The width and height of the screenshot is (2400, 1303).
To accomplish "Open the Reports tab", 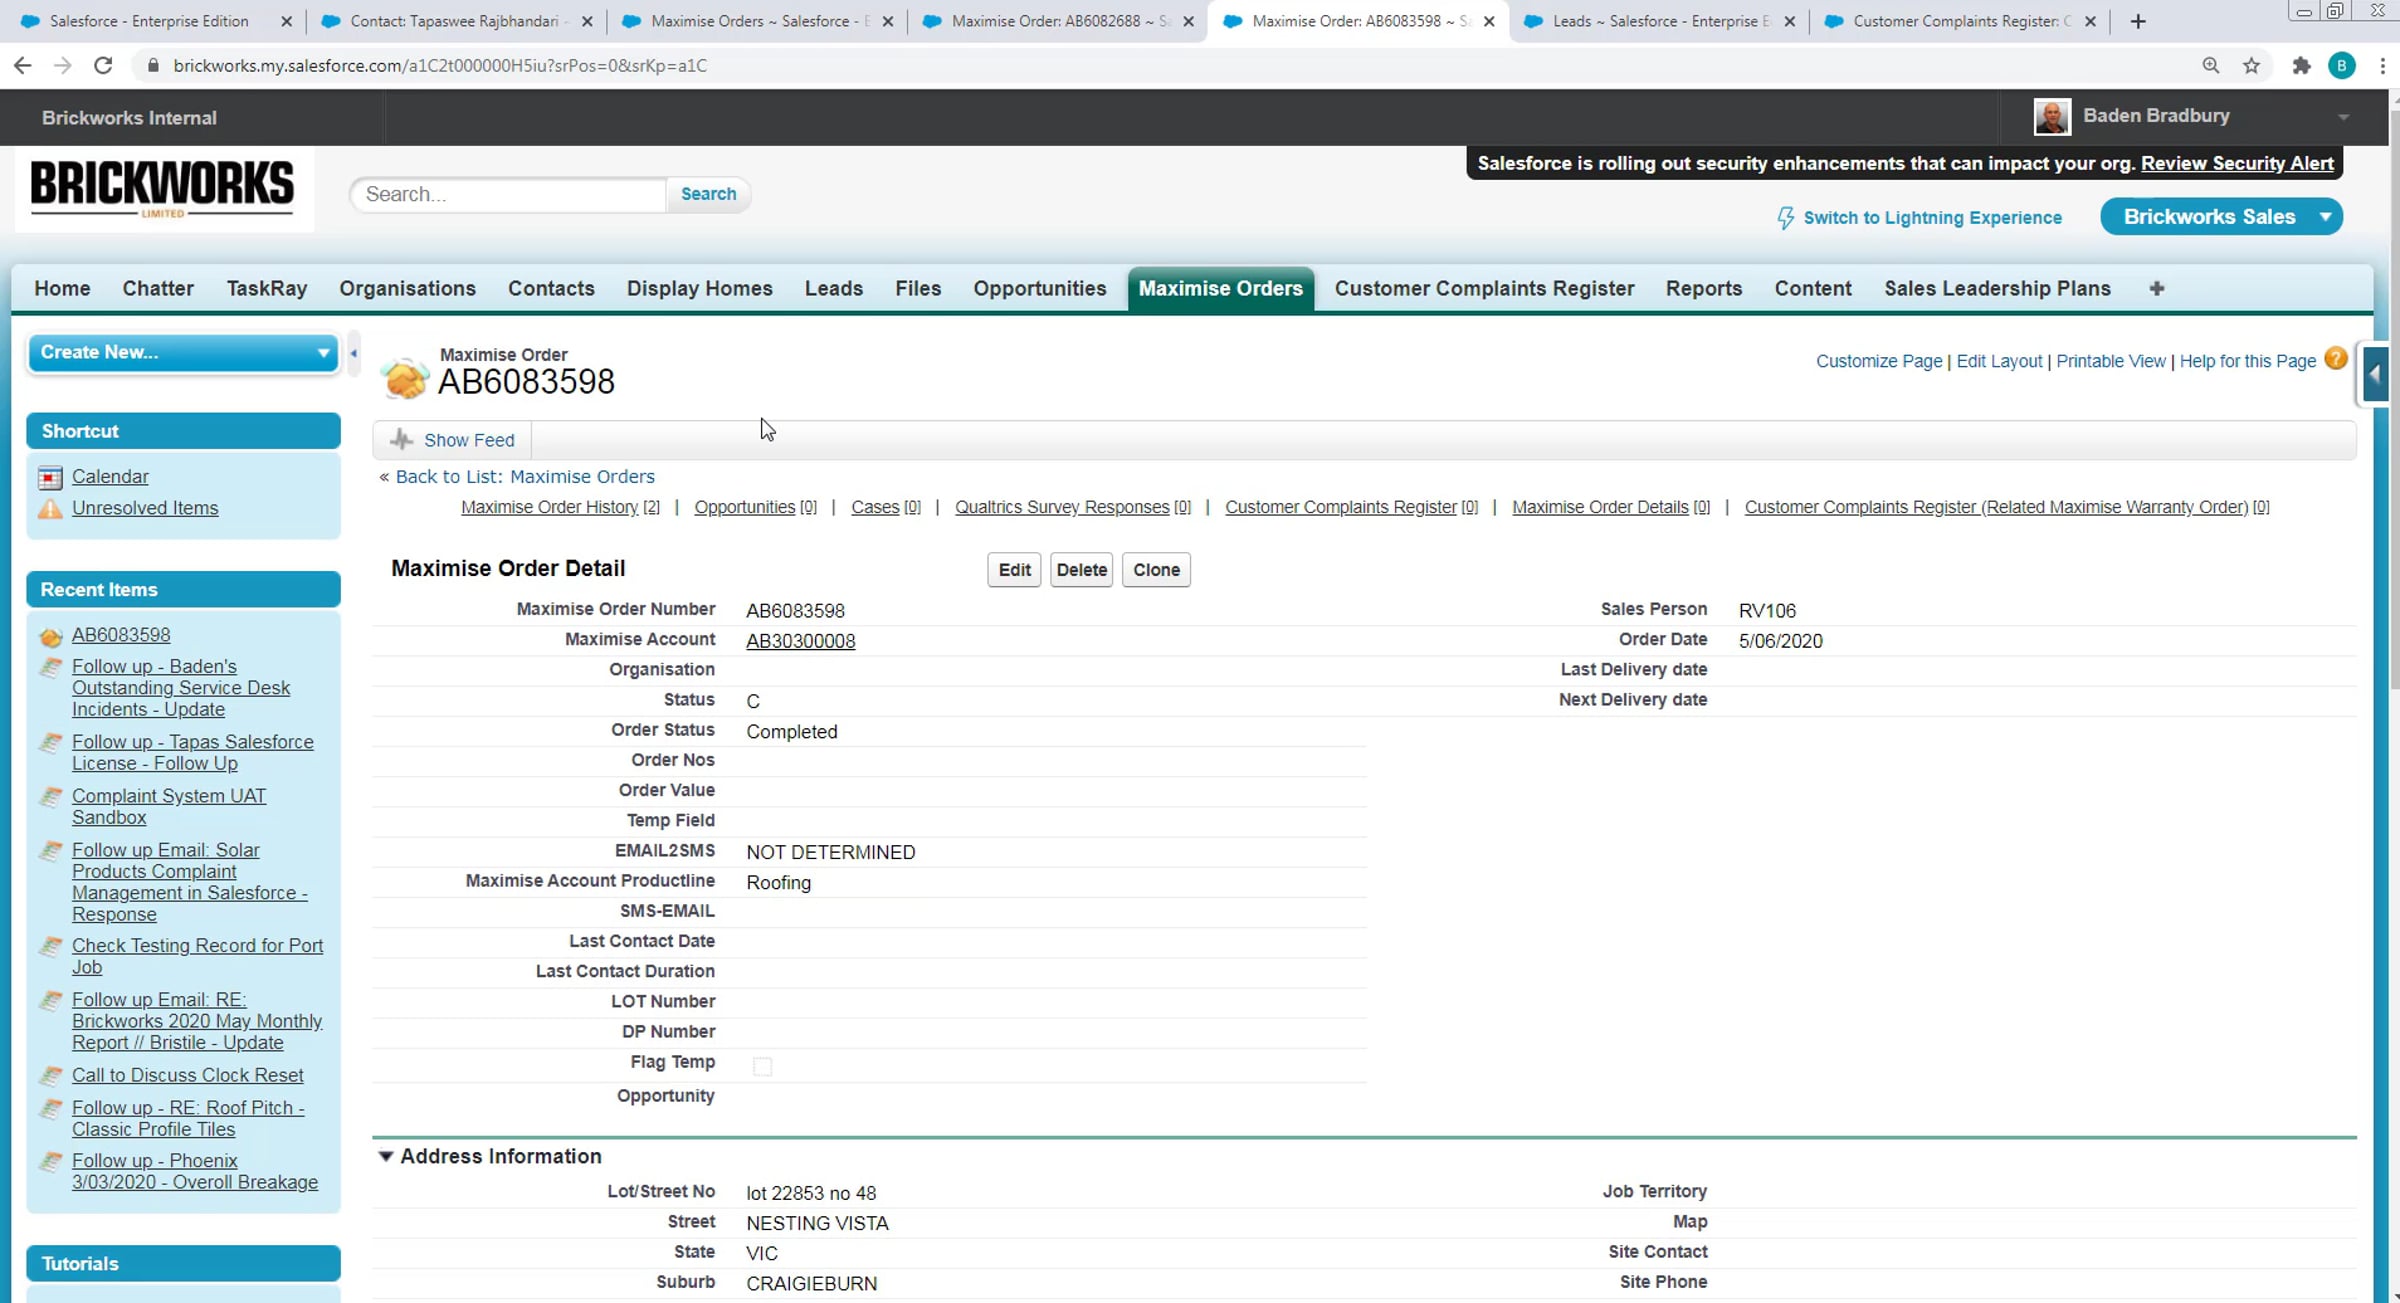I will pyautogui.click(x=1703, y=289).
